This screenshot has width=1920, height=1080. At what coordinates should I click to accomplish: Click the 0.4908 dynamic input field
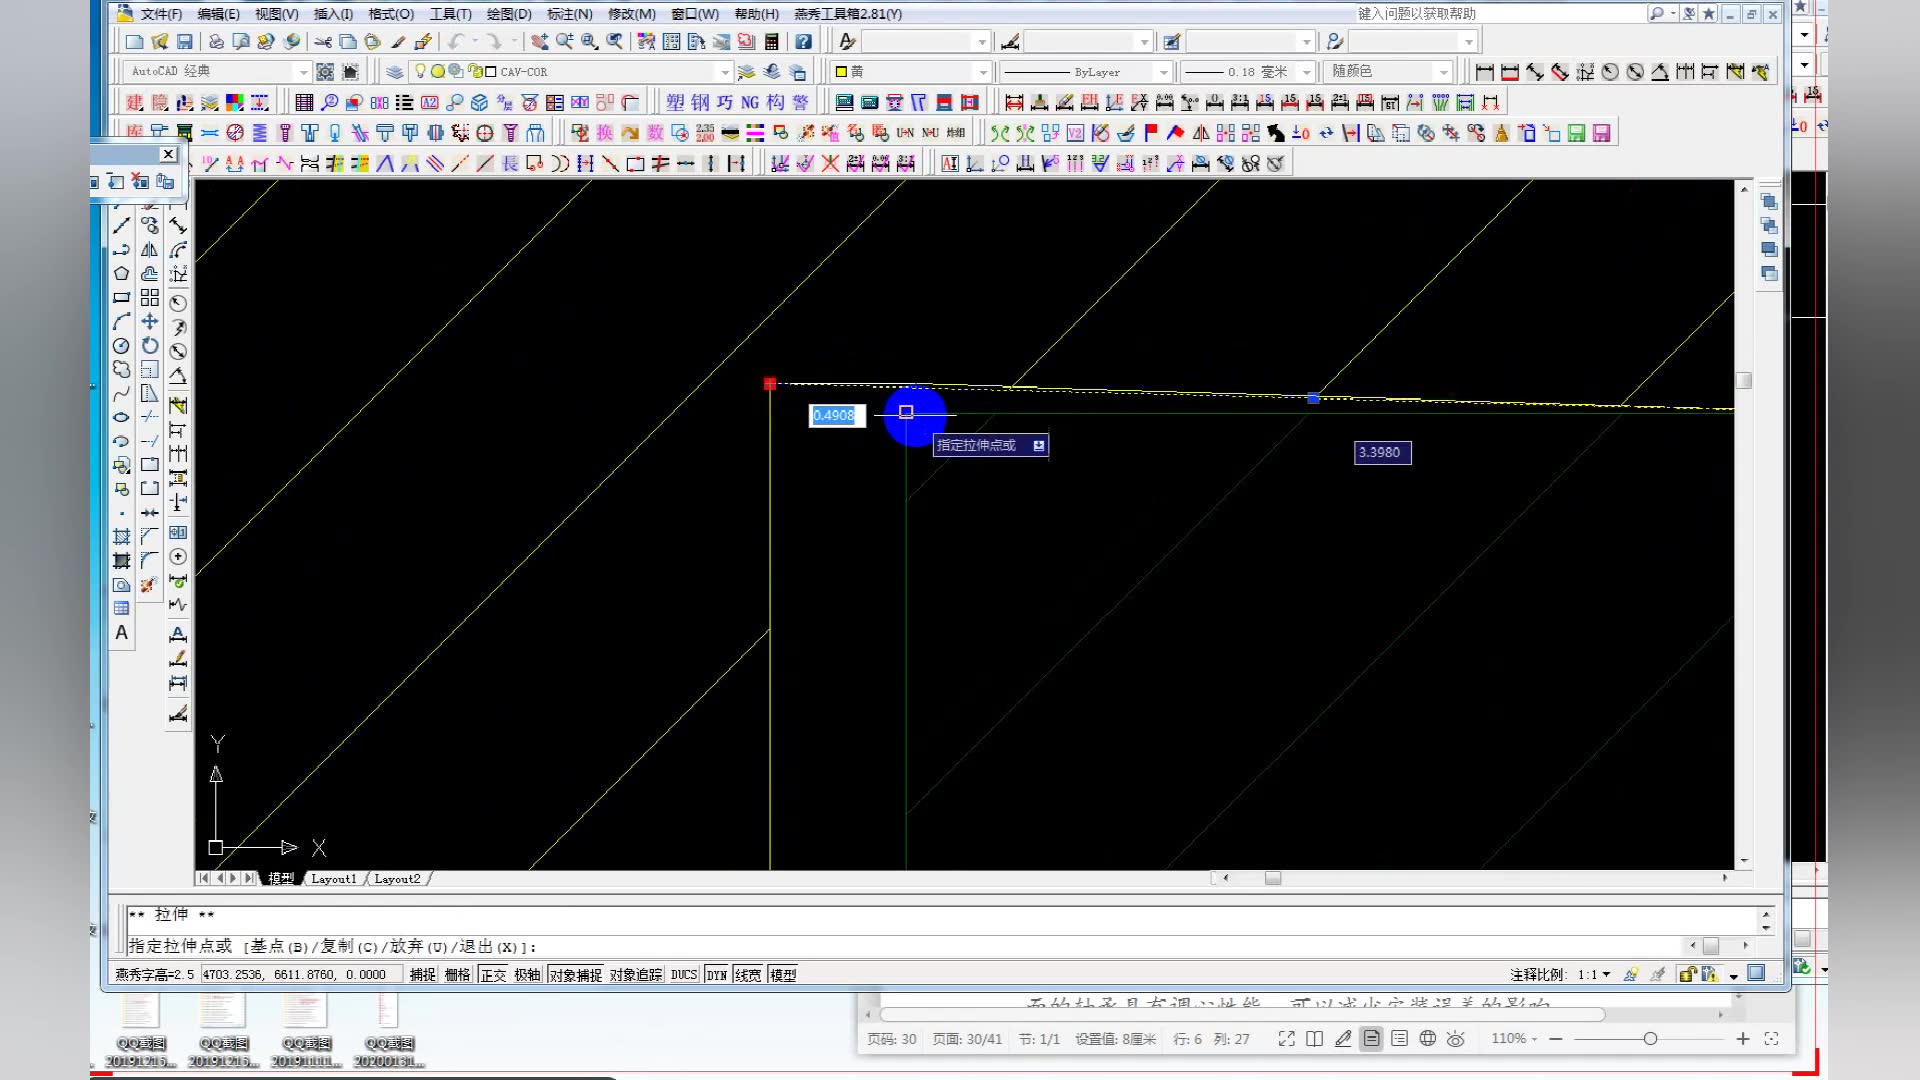click(835, 416)
